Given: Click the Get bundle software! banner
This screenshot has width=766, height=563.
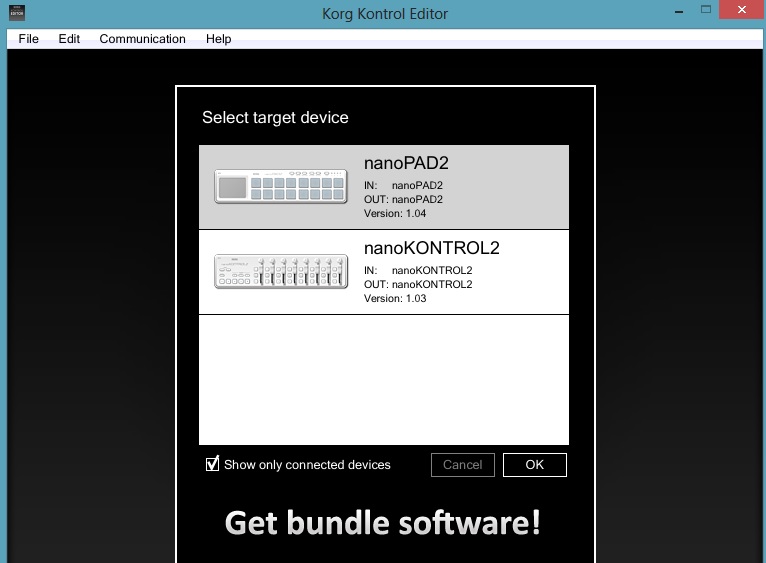Looking at the screenshot, I should 383,523.
